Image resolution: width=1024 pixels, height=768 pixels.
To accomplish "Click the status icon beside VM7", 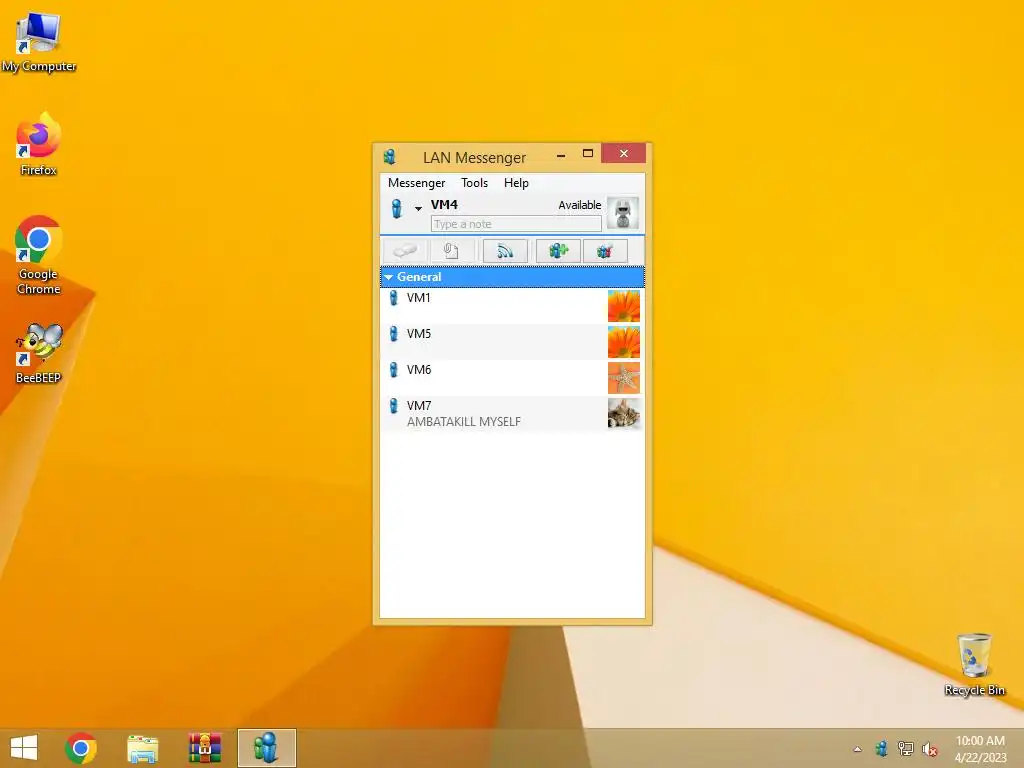I will (394, 406).
